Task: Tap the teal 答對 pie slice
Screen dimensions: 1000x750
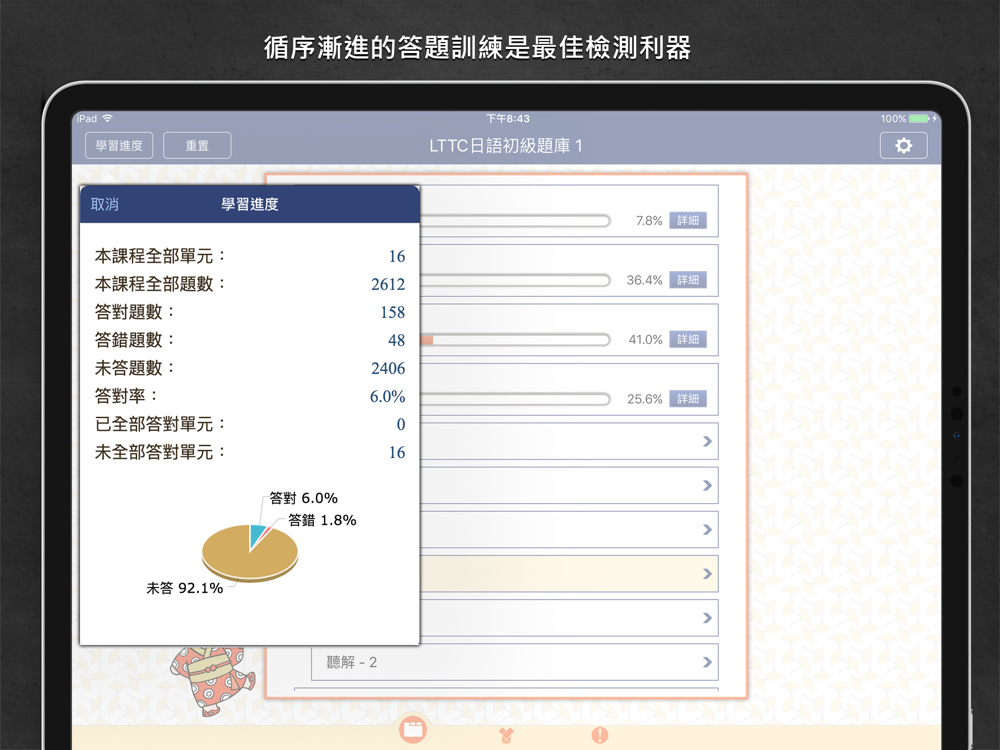Action: click(x=256, y=534)
